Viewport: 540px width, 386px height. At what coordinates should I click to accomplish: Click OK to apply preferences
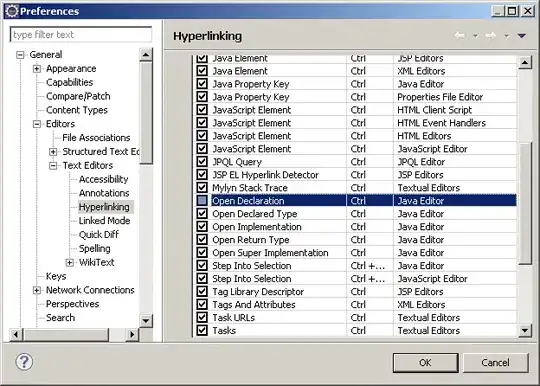tap(425, 363)
